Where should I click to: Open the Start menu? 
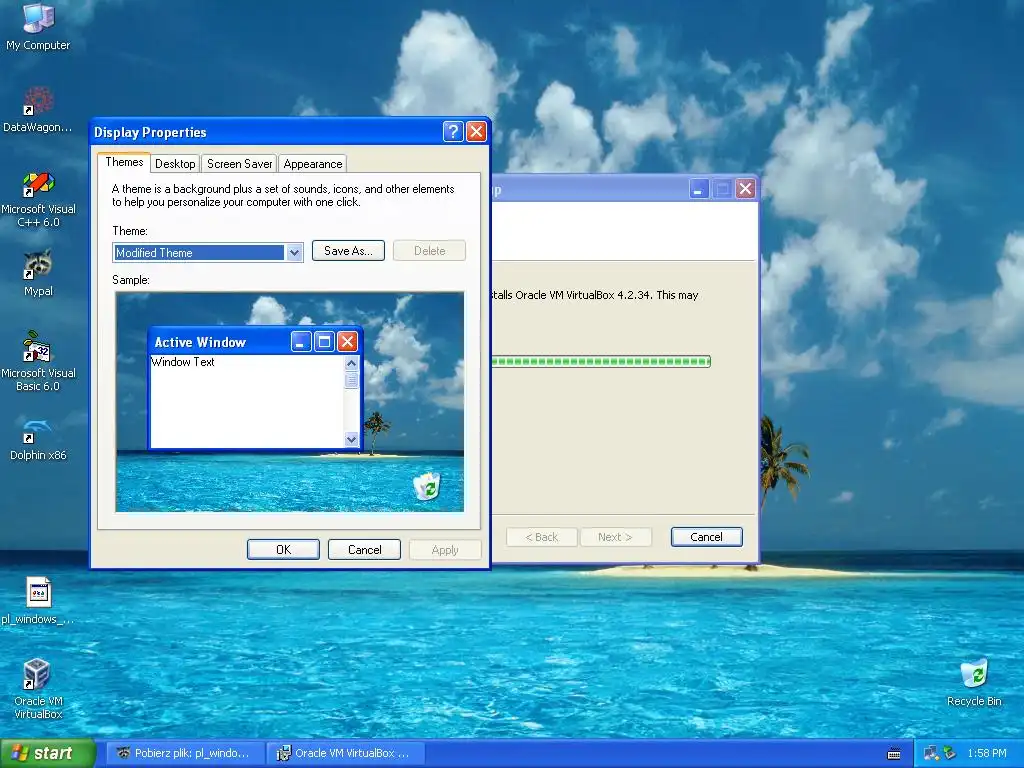(x=47, y=753)
